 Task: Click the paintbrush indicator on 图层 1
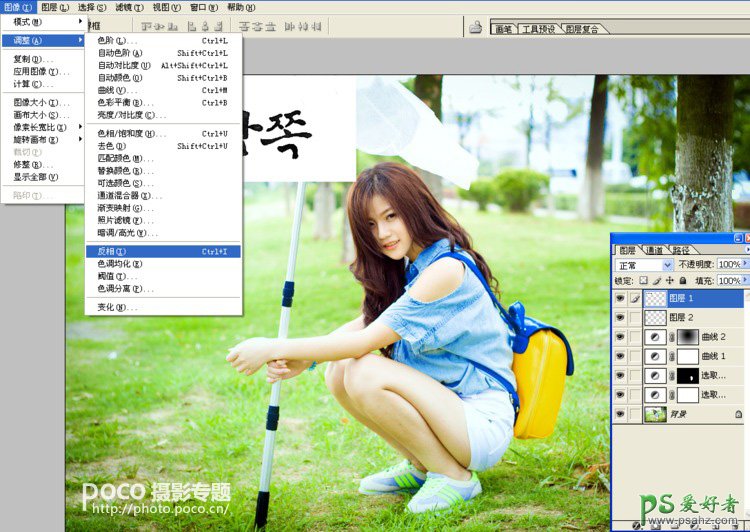click(x=635, y=298)
